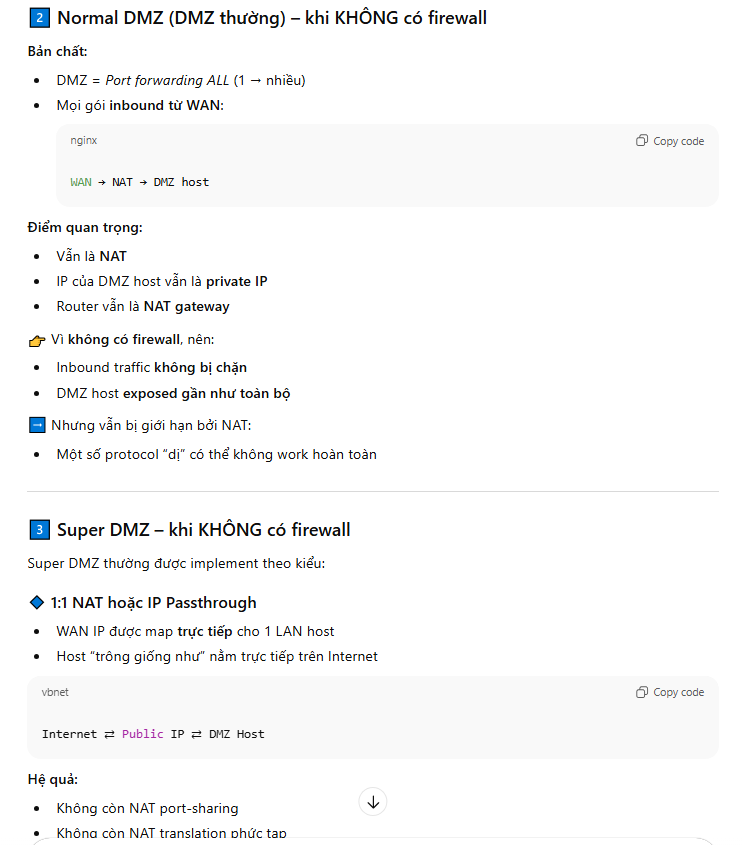
Task: Click the pointing hand emoji icon
Action: (38, 341)
